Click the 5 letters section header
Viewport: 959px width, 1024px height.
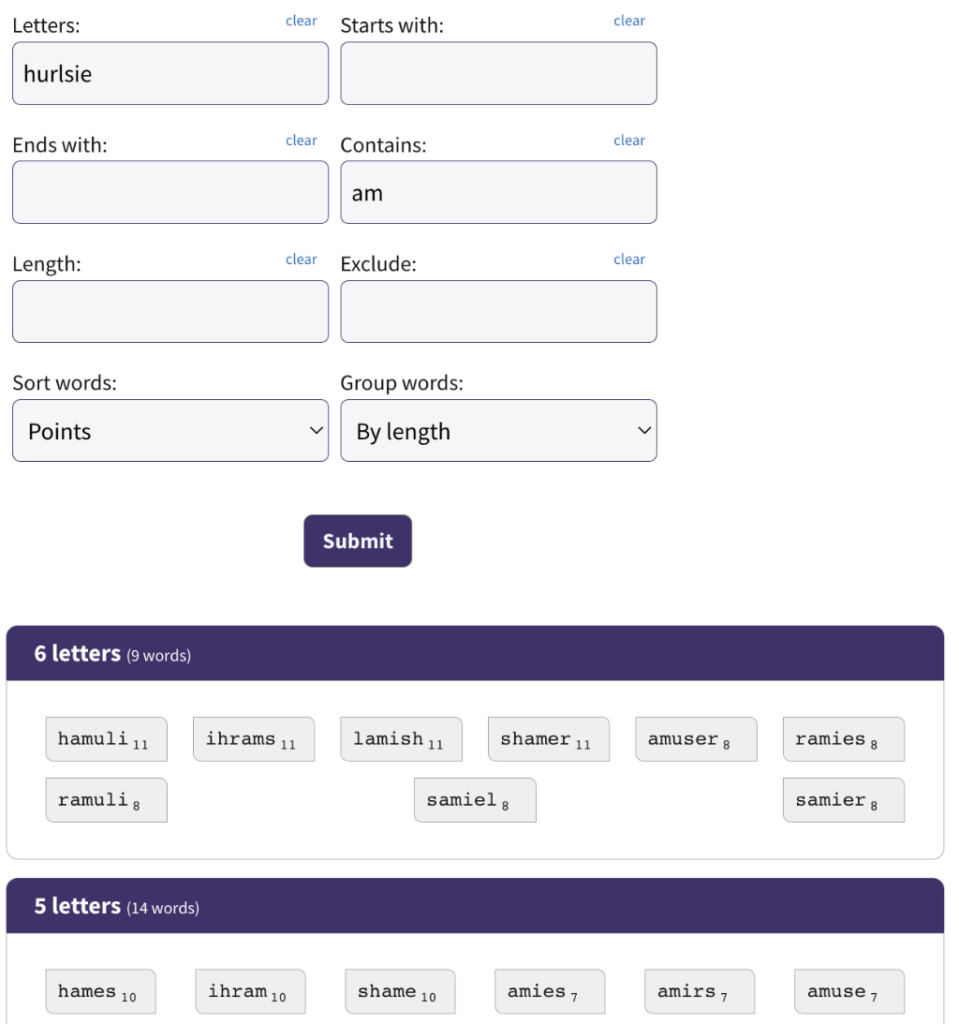pyautogui.click(x=475, y=906)
